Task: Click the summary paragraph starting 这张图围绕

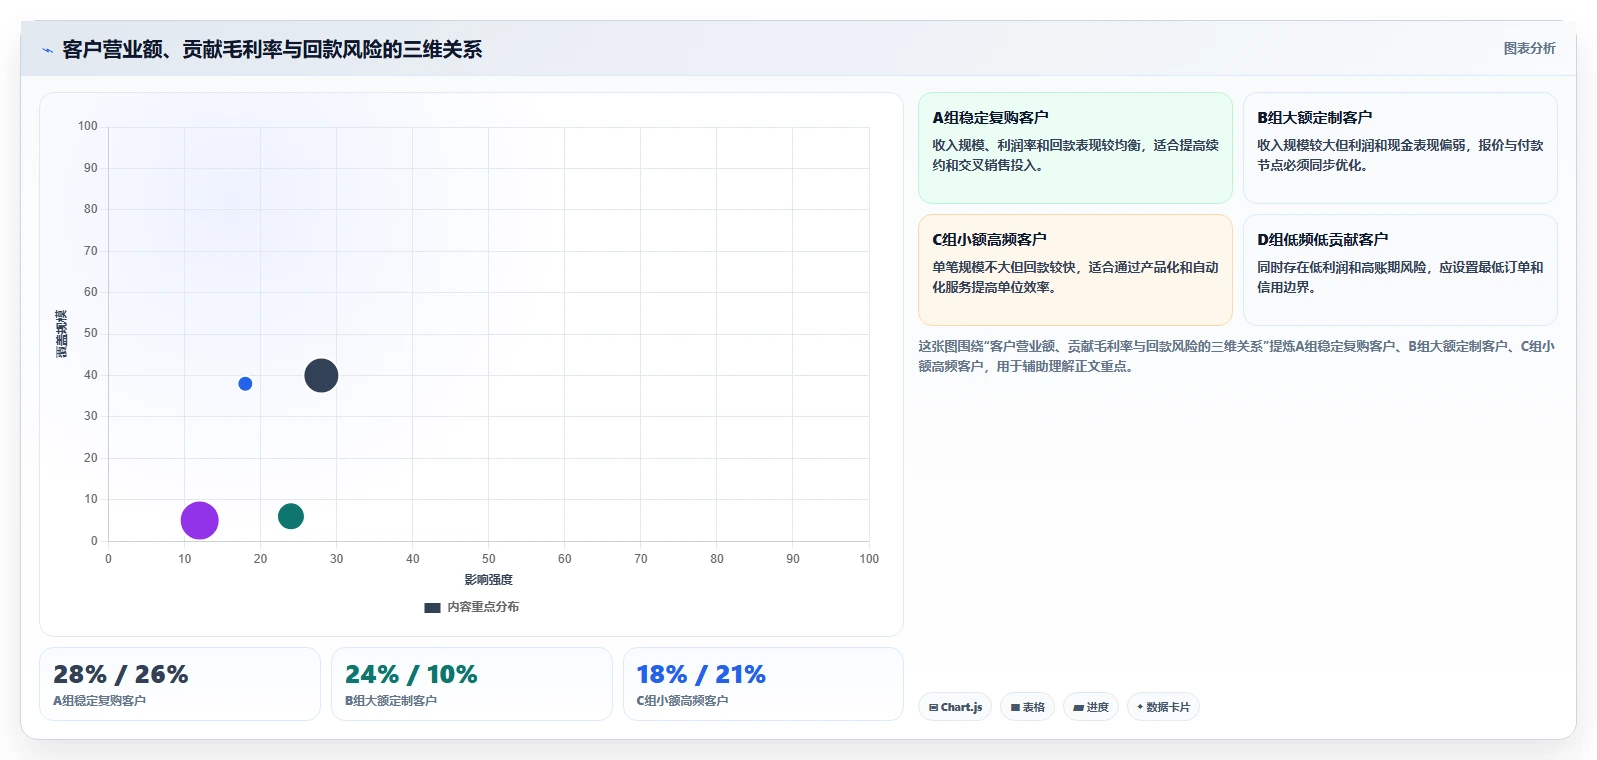Action: (1237, 356)
